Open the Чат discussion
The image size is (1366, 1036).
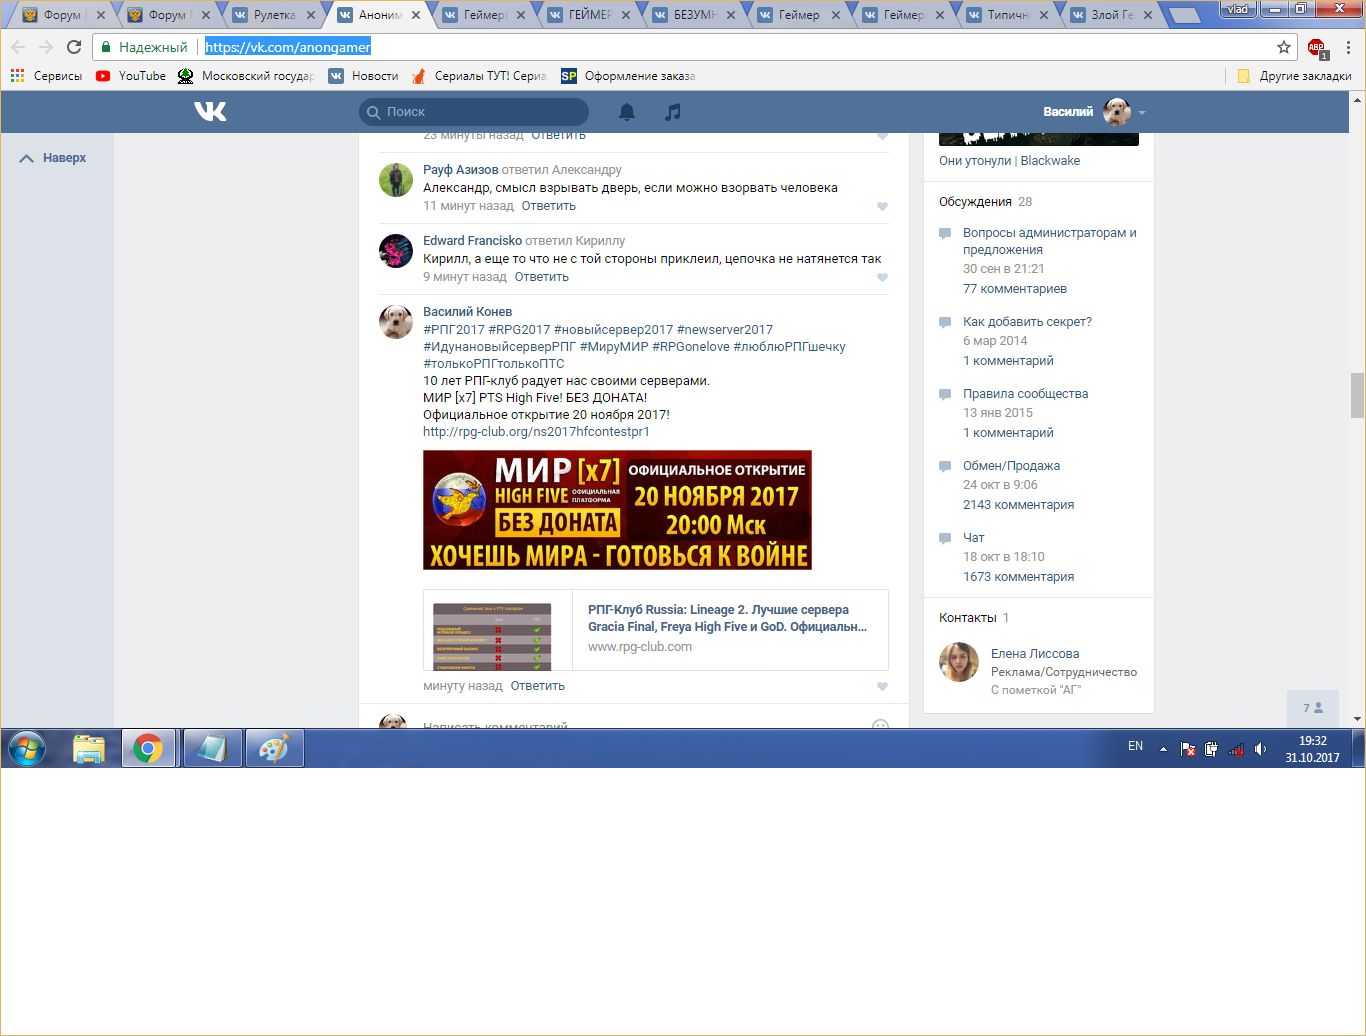point(973,538)
